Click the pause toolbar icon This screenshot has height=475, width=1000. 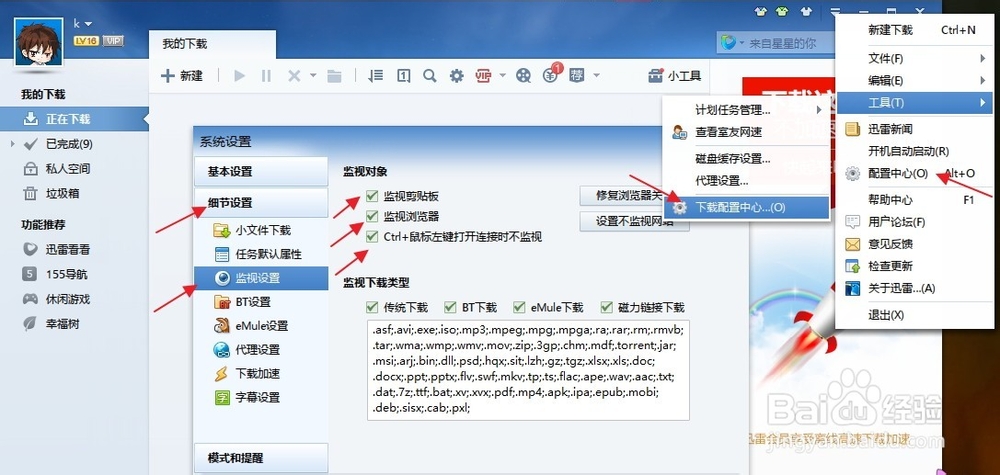tap(266, 76)
